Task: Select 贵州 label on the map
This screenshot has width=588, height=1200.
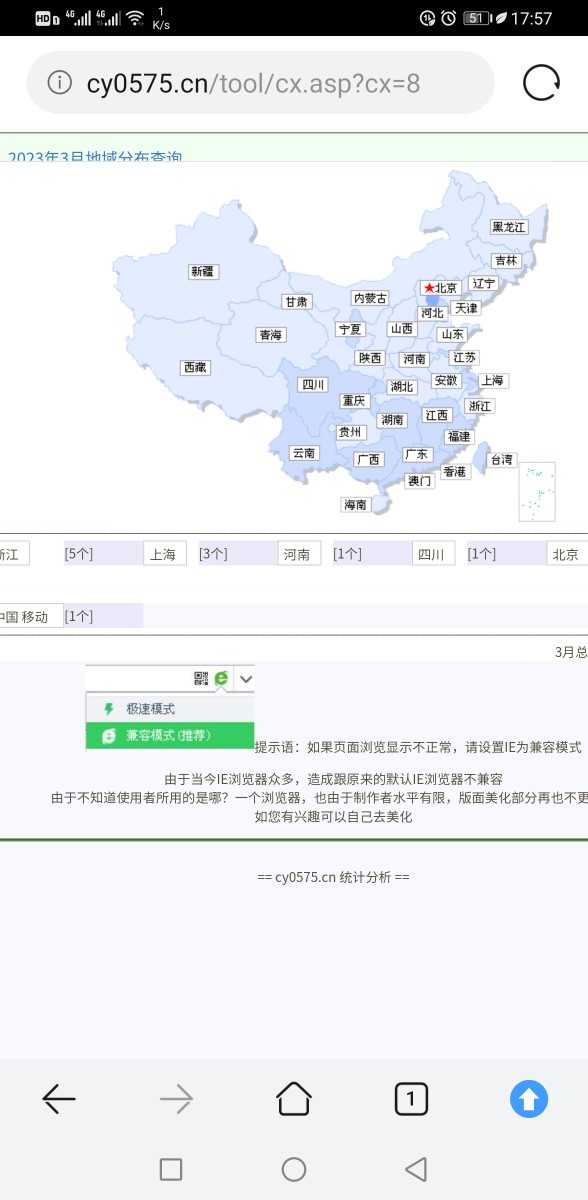Action: point(349,432)
